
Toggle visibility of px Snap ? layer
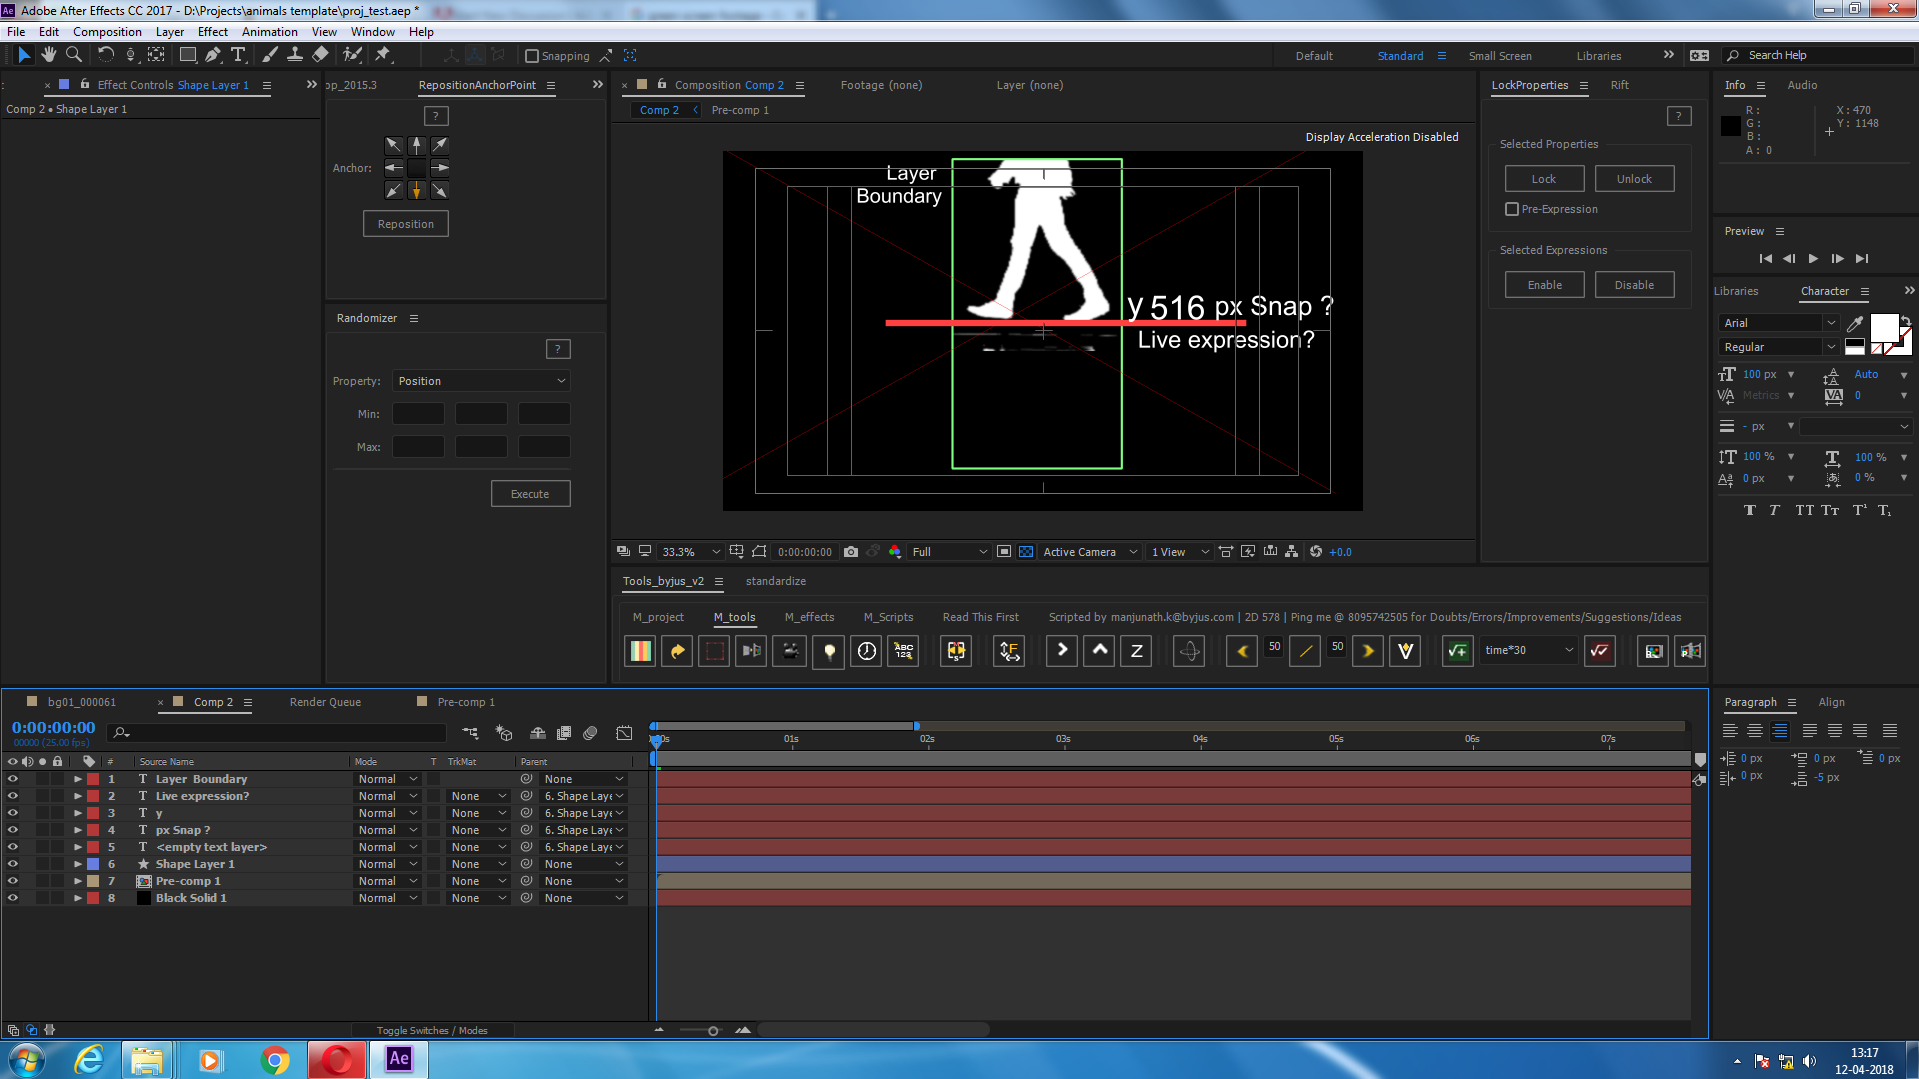[x=13, y=830]
